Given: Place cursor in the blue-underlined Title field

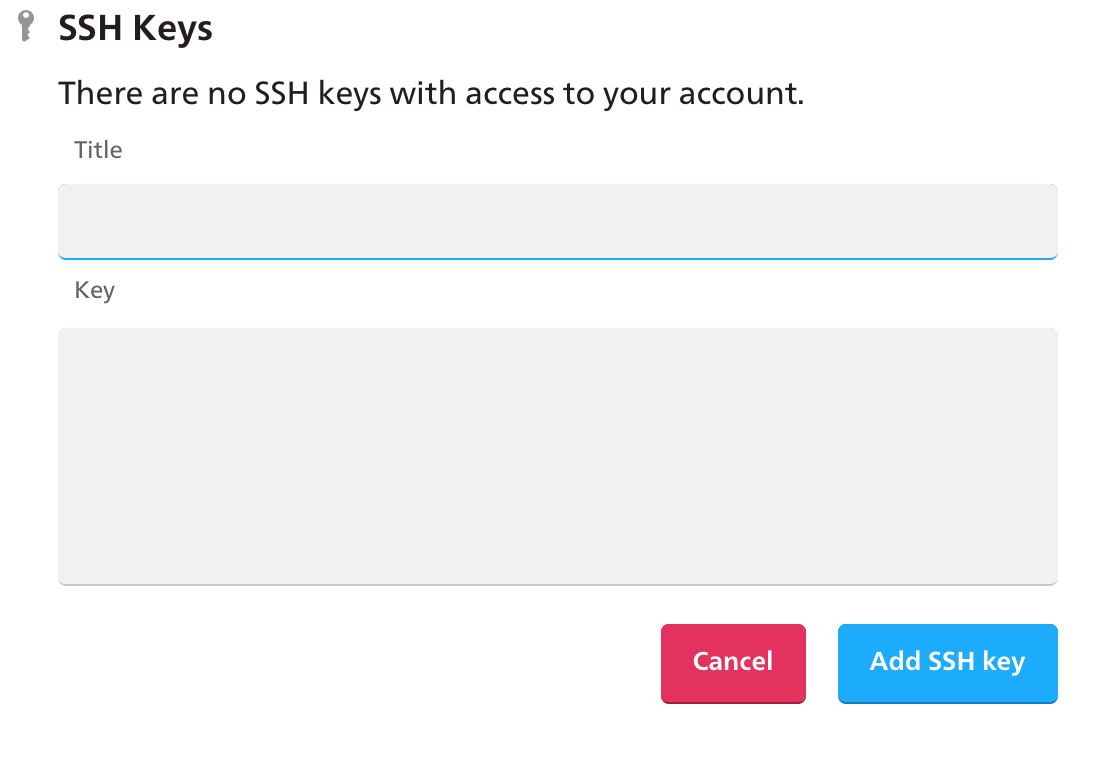Looking at the screenshot, I should click(557, 222).
